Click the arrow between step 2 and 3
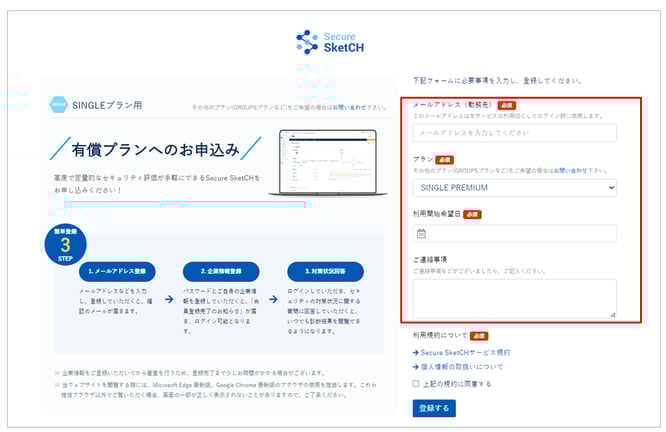Viewport: 666px width, 432px height. (274, 298)
